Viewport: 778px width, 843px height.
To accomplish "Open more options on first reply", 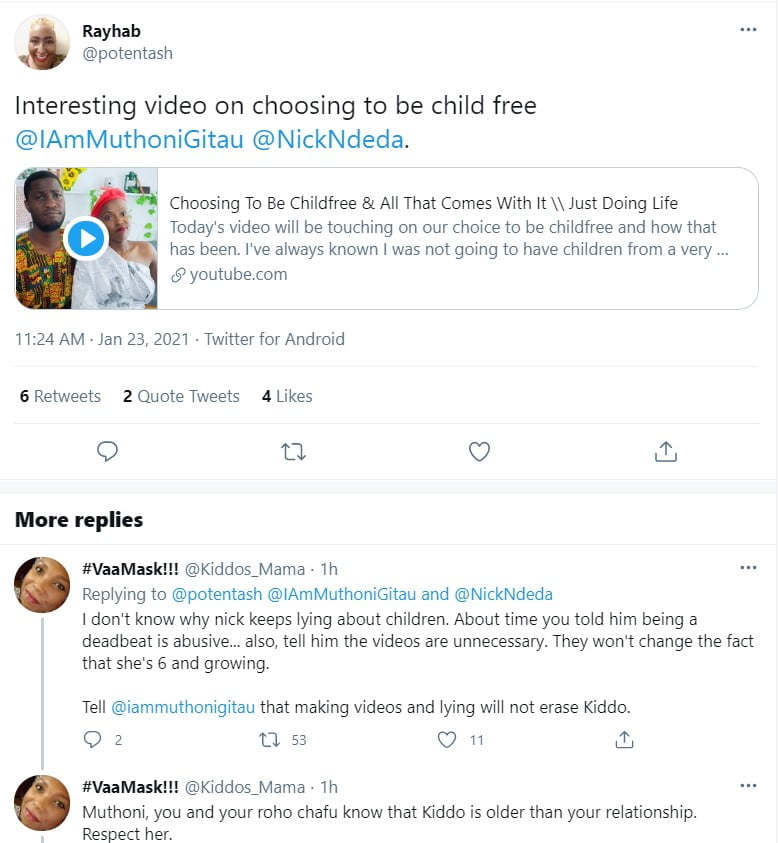I will click(748, 568).
